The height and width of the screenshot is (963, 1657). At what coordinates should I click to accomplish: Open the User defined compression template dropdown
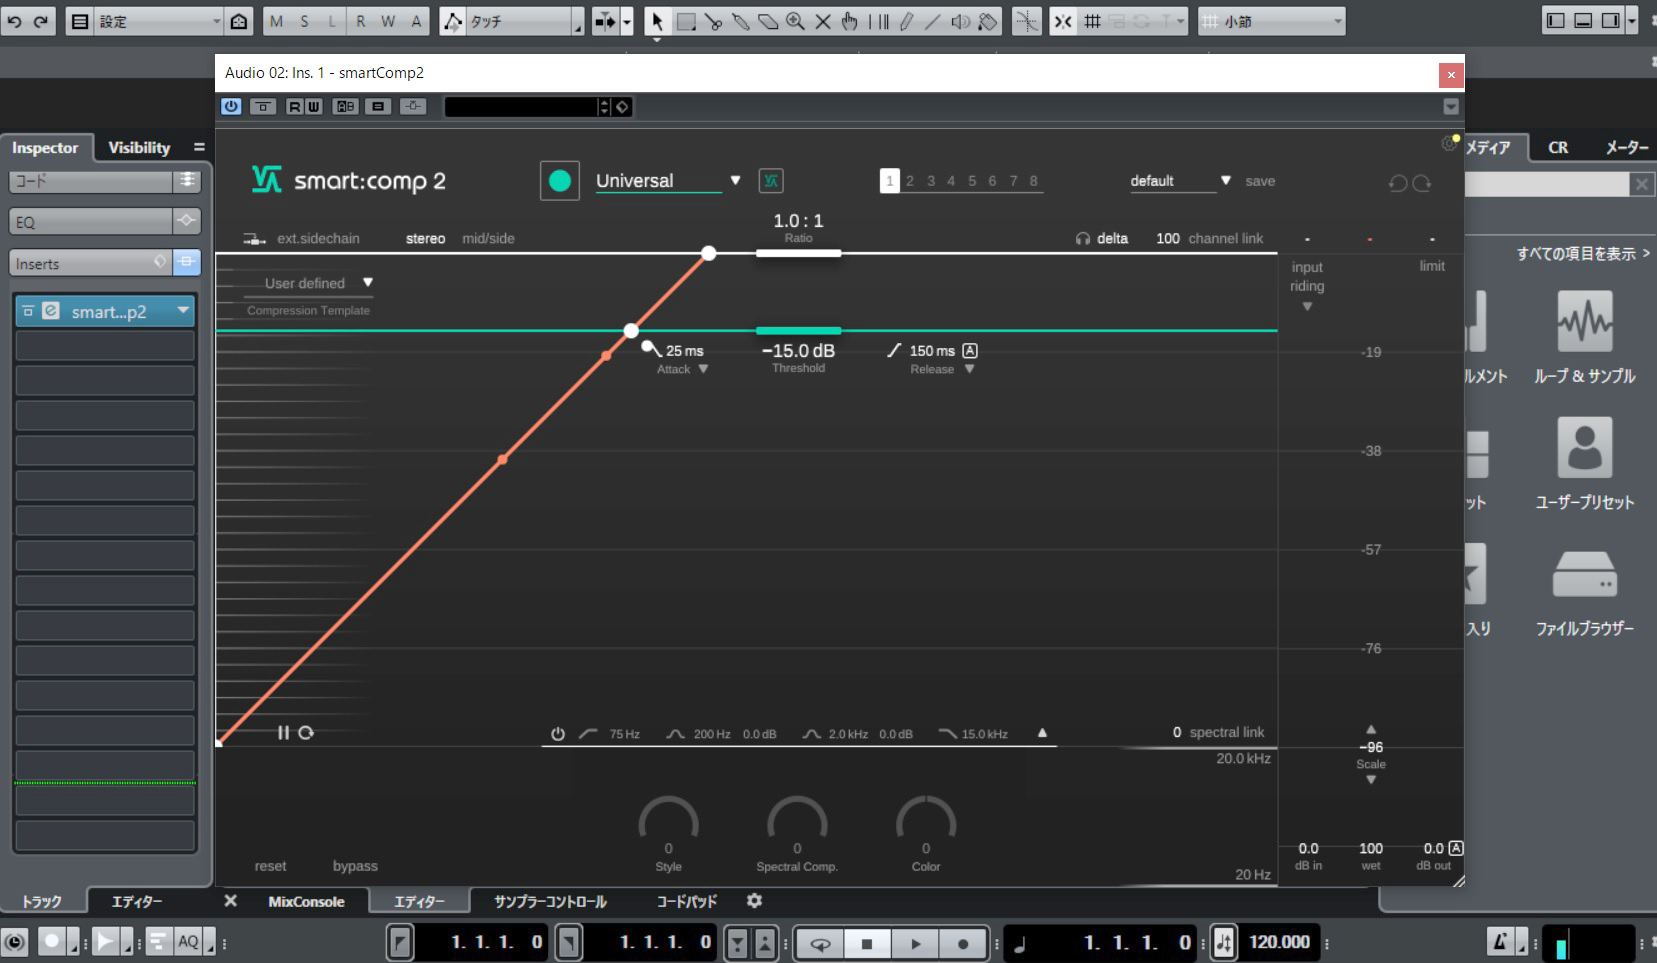pyautogui.click(x=368, y=283)
